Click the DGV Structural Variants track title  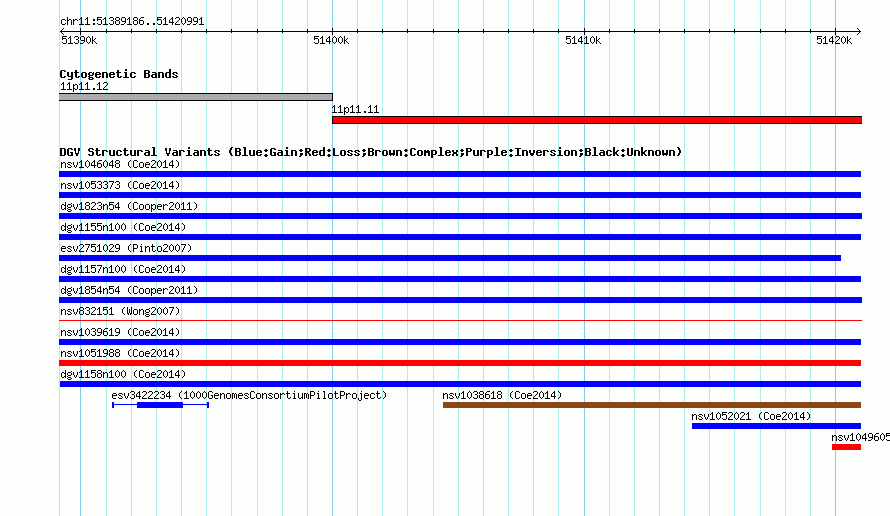[x=371, y=152]
